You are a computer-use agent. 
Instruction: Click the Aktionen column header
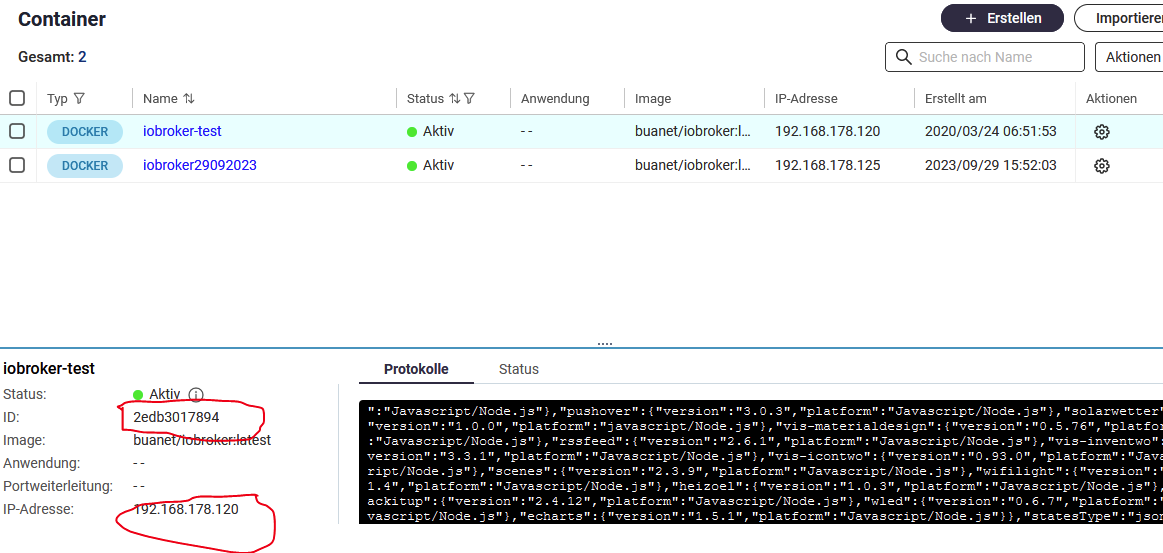coord(1111,99)
